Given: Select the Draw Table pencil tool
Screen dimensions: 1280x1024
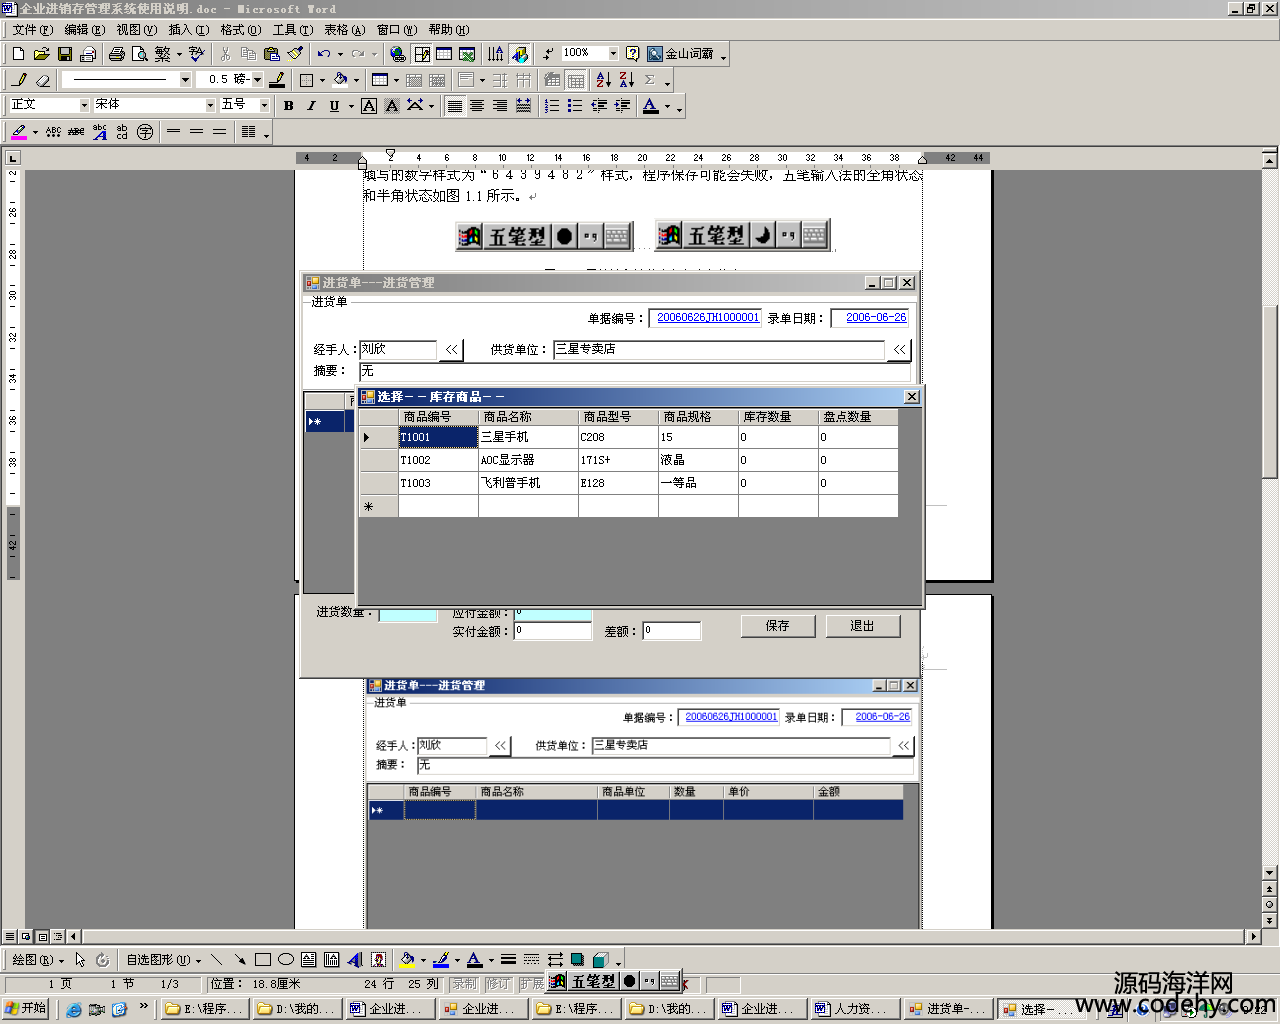Looking at the screenshot, I should [19, 80].
